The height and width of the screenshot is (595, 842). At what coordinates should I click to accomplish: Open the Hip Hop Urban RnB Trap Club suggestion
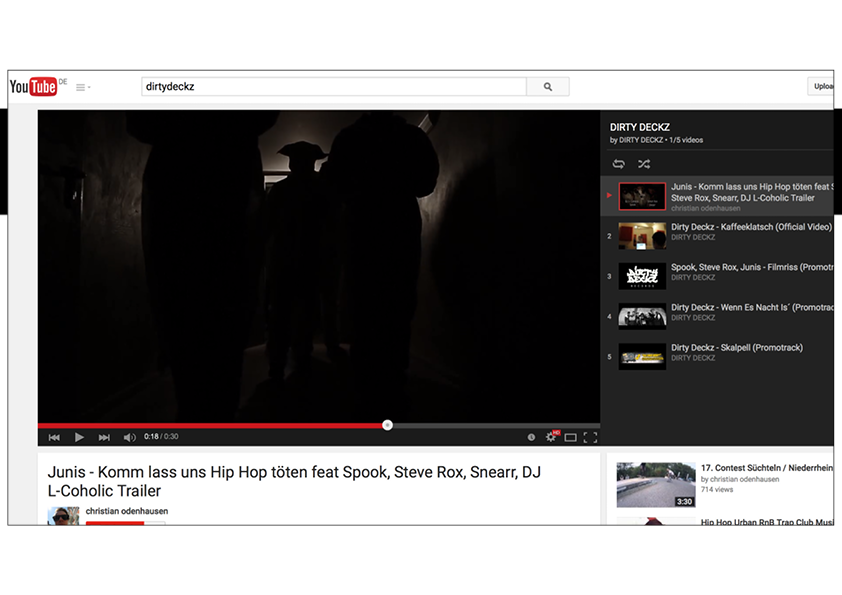[767, 521]
